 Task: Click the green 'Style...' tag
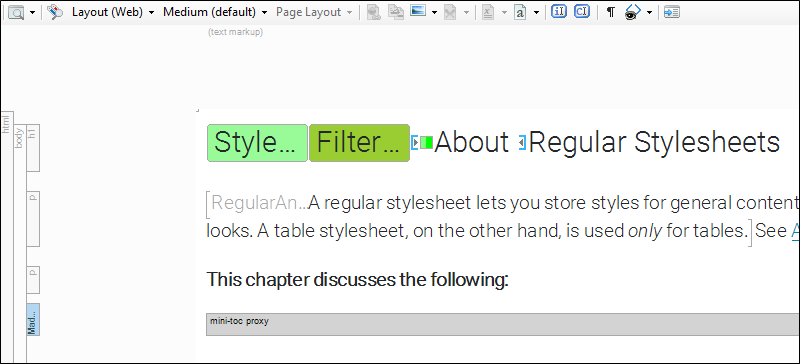tap(257, 143)
